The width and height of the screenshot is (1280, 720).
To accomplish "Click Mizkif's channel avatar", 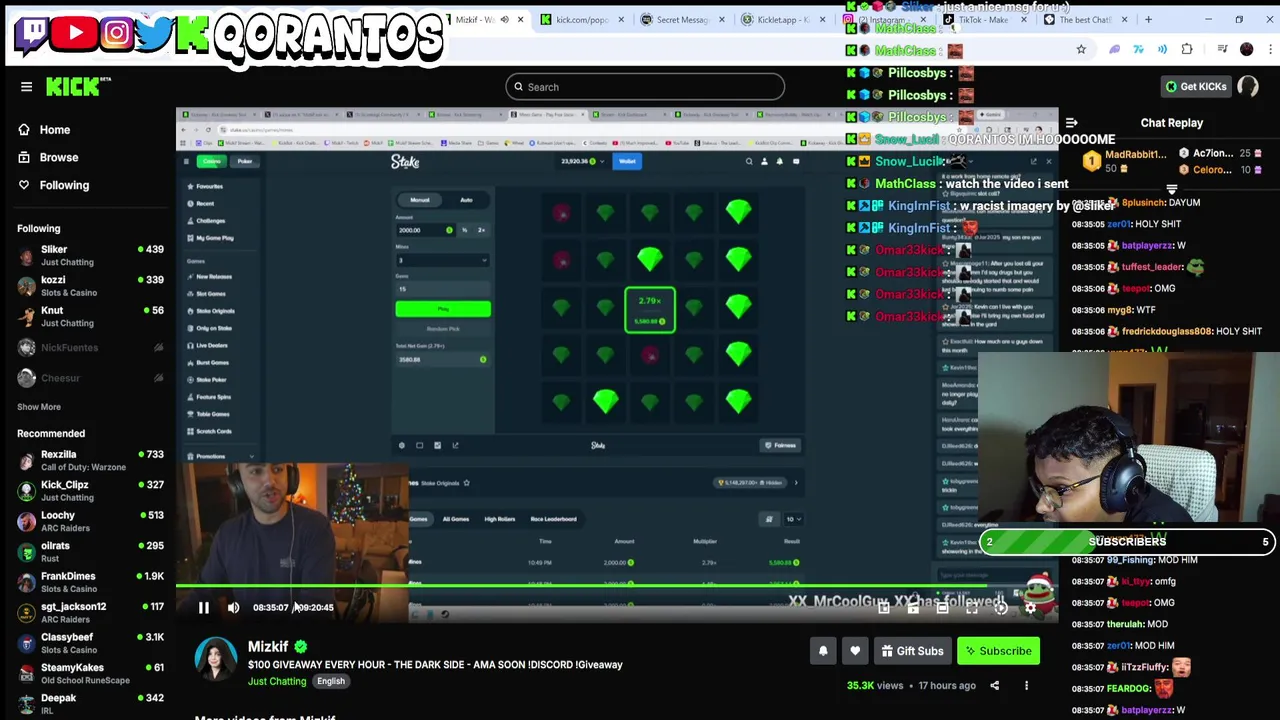I will click(216, 660).
